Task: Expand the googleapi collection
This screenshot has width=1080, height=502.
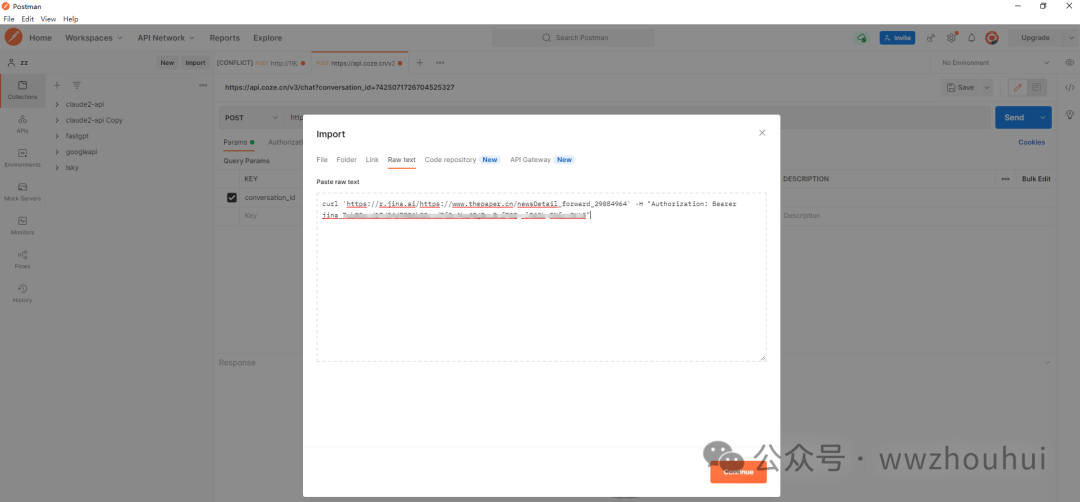Action: pyautogui.click(x=57, y=152)
